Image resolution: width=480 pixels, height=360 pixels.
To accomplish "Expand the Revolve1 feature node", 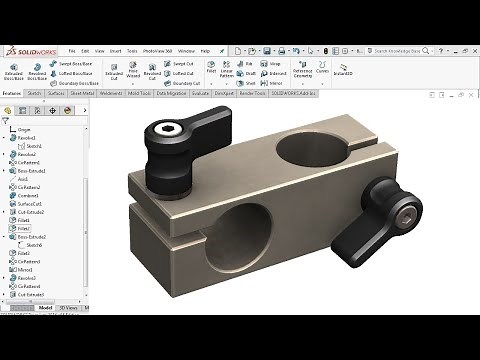I will point(4,138).
